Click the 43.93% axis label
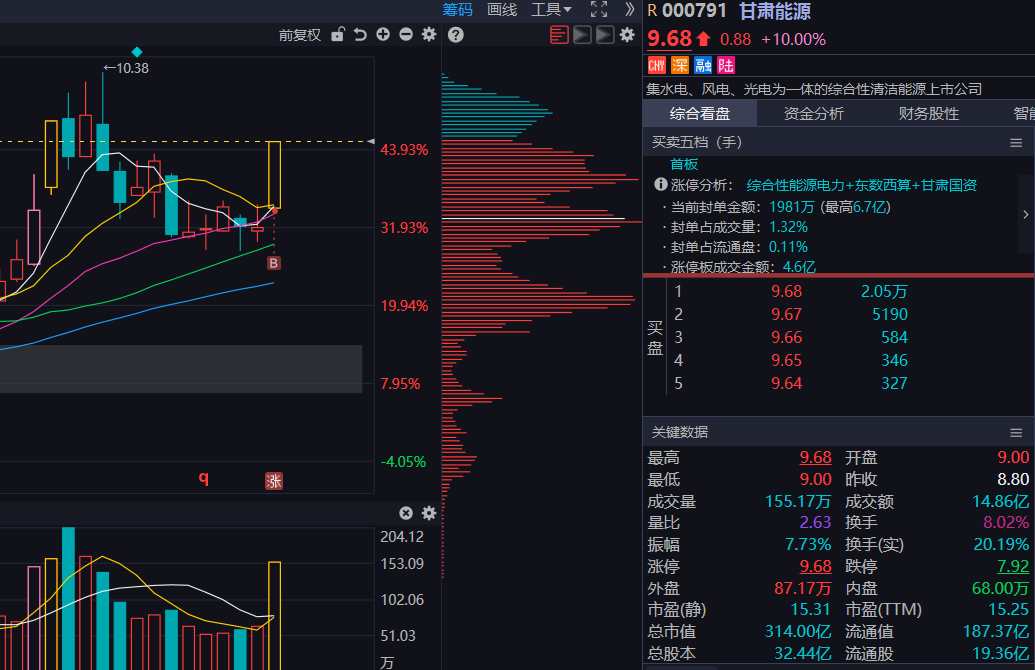This screenshot has width=1035, height=670. tap(404, 150)
